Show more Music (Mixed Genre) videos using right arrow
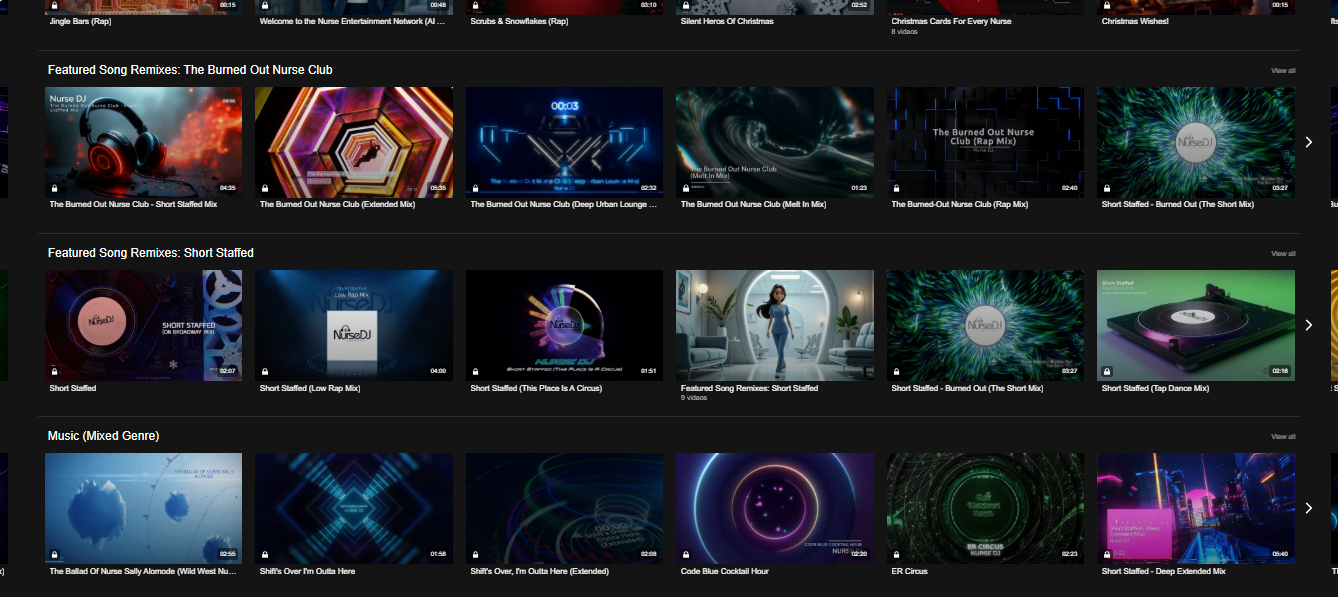This screenshot has height=597, width=1338. point(1308,508)
